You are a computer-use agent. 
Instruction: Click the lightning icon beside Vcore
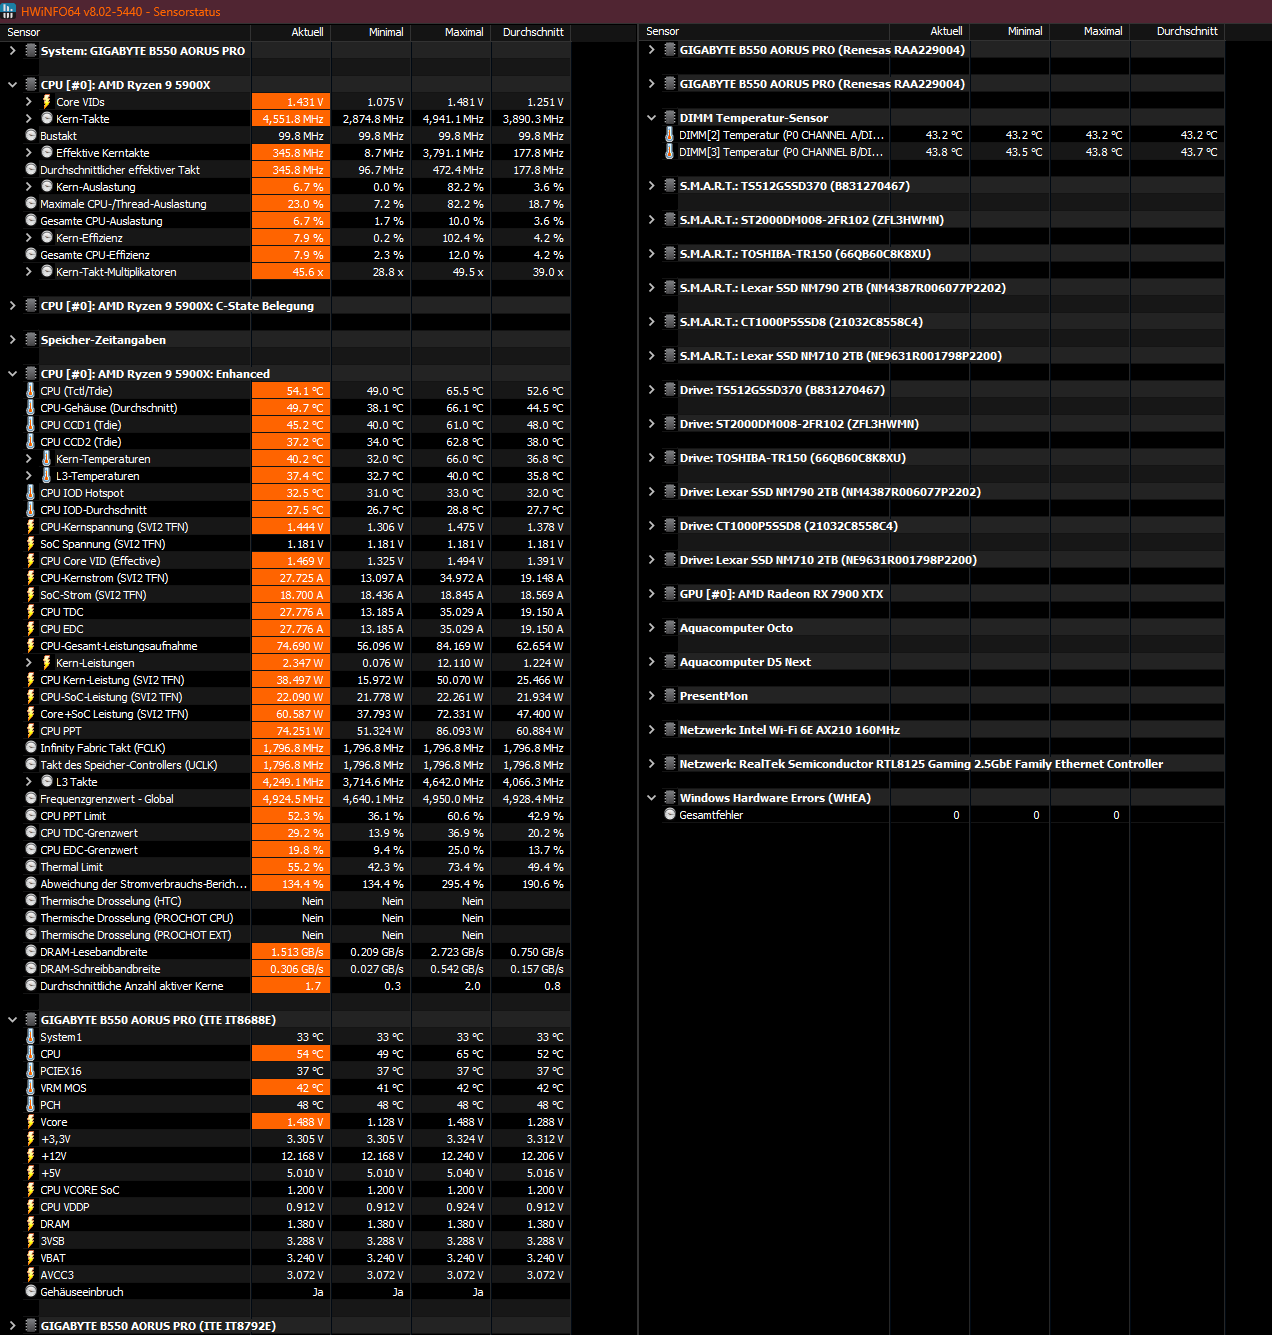tap(30, 1122)
